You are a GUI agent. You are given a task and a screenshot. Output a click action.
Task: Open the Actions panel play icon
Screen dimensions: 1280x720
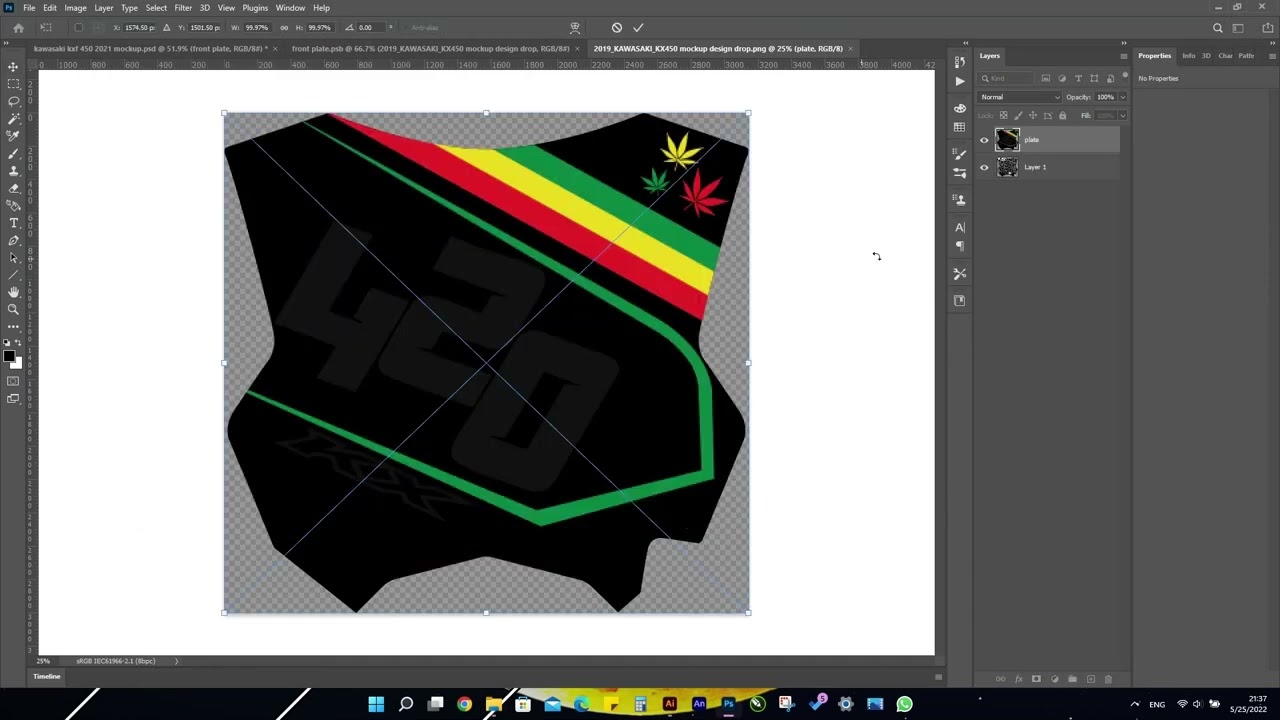960,81
